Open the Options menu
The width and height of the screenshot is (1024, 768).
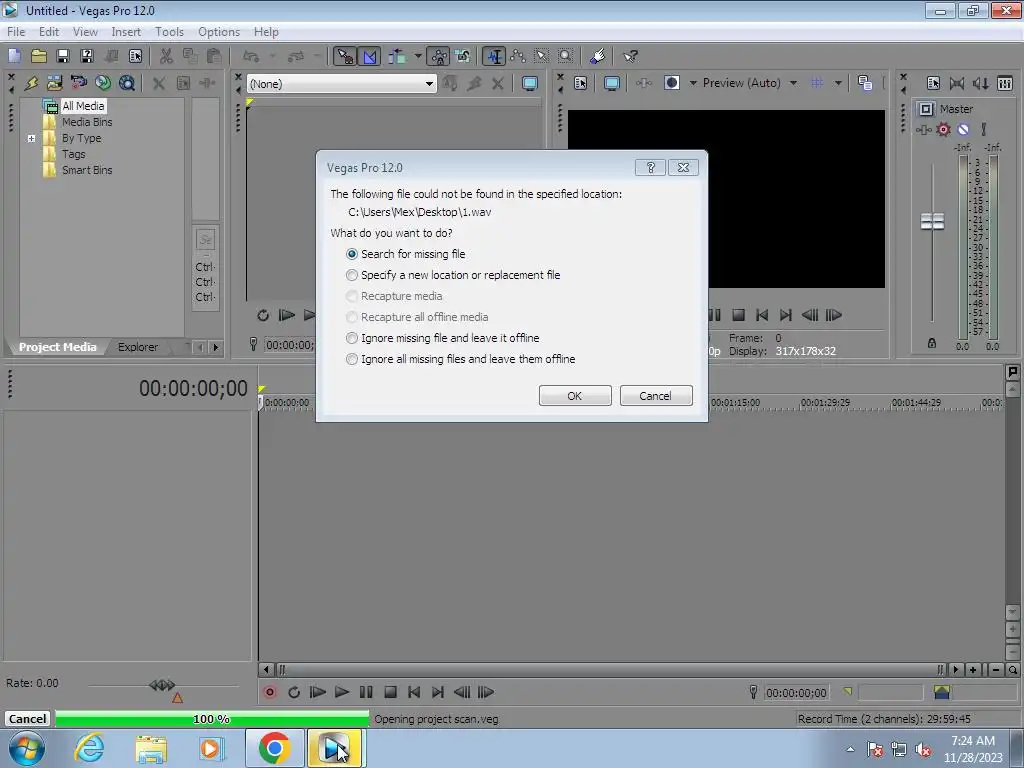coord(219,31)
